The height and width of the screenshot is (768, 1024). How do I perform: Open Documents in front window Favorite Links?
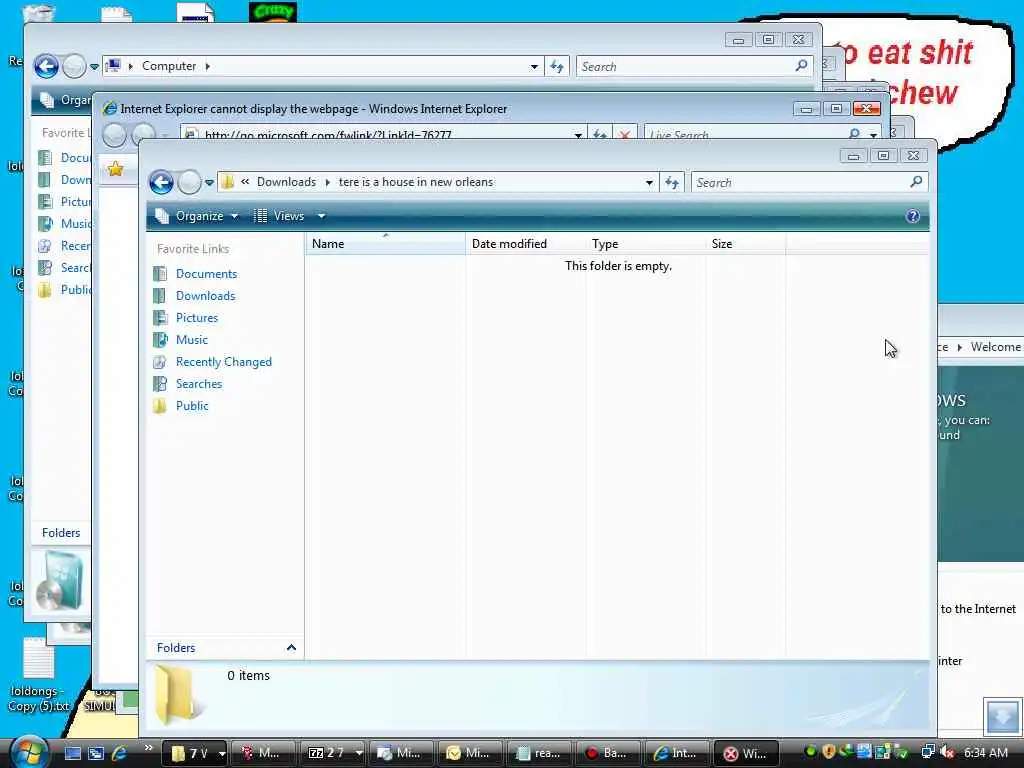point(206,274)
